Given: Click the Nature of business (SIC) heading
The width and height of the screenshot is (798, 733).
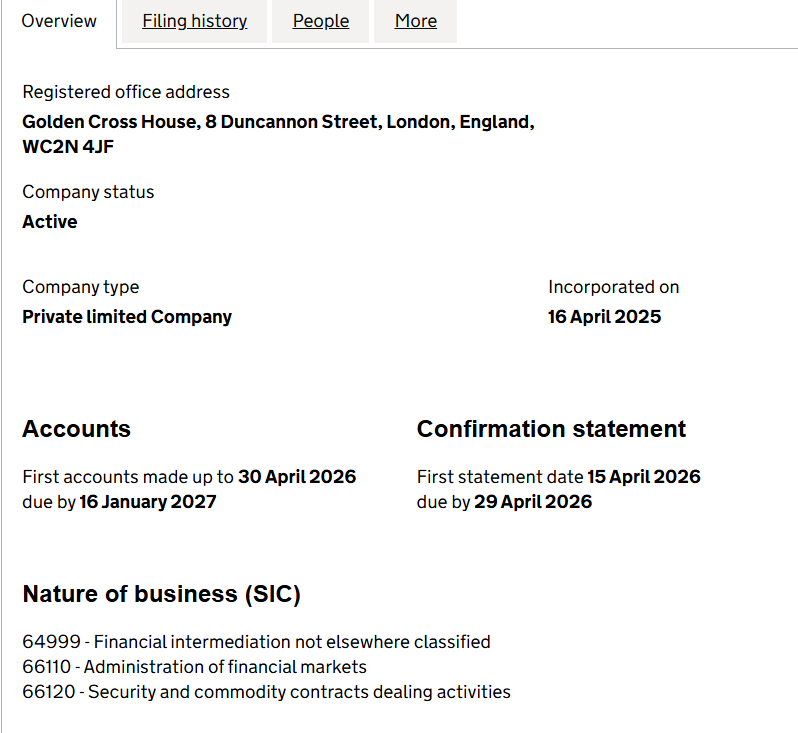Looking at the screenshot, I should tap(161, 594).
